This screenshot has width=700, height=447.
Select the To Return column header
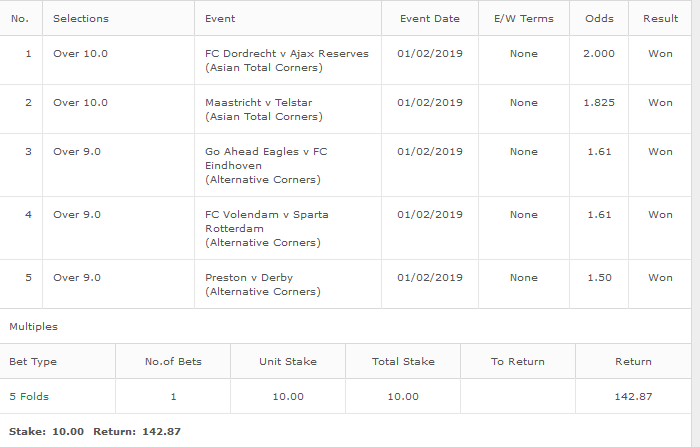tap(518, 362)
